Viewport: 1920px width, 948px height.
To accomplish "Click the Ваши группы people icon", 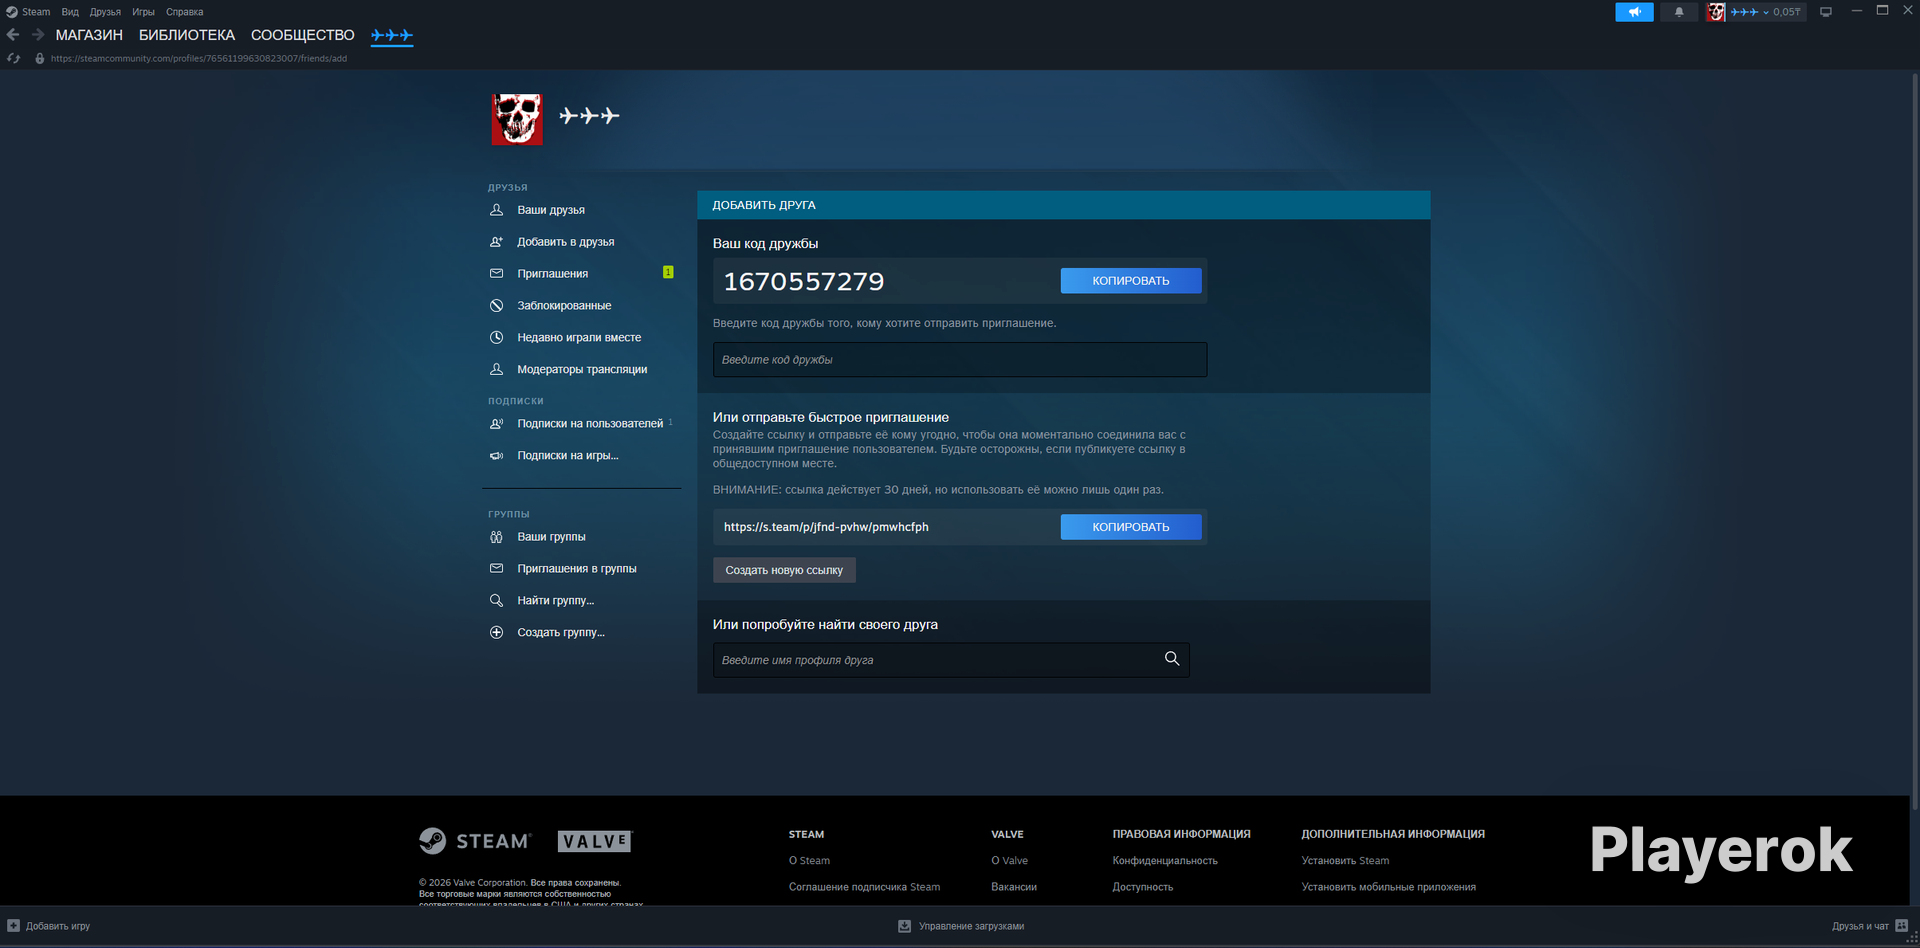I will (496, 537).
